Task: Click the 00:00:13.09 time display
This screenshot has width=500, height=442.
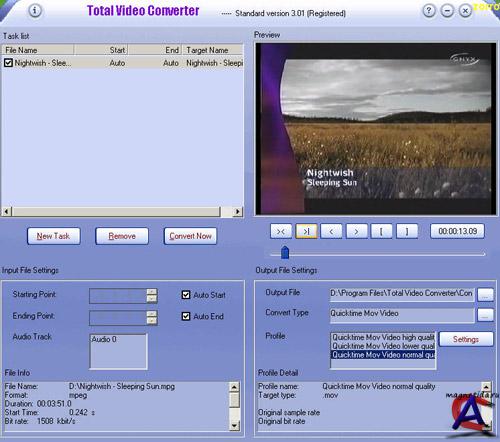Action: [457, 231]
